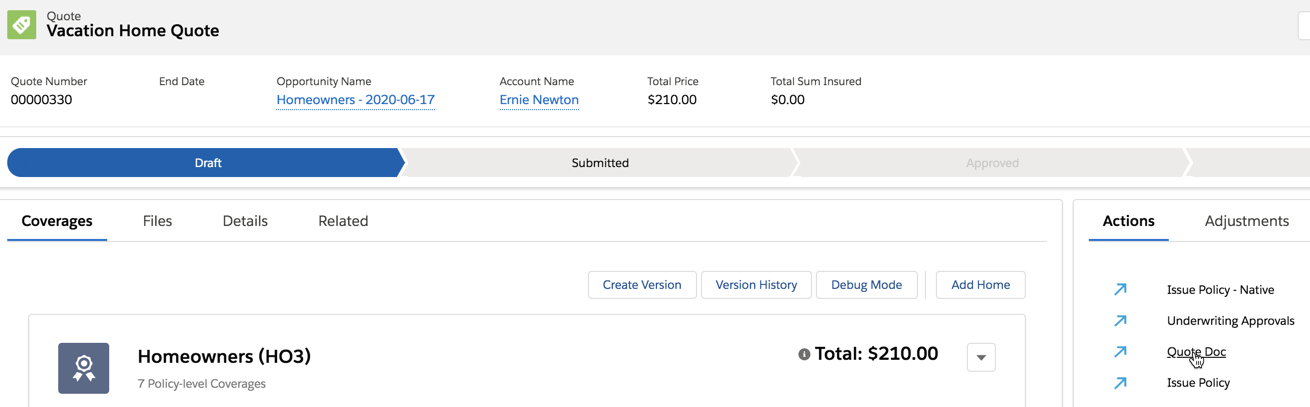1310x407 pixels.
Task: Select the Approved stage in the path
Action: [992, 163]
